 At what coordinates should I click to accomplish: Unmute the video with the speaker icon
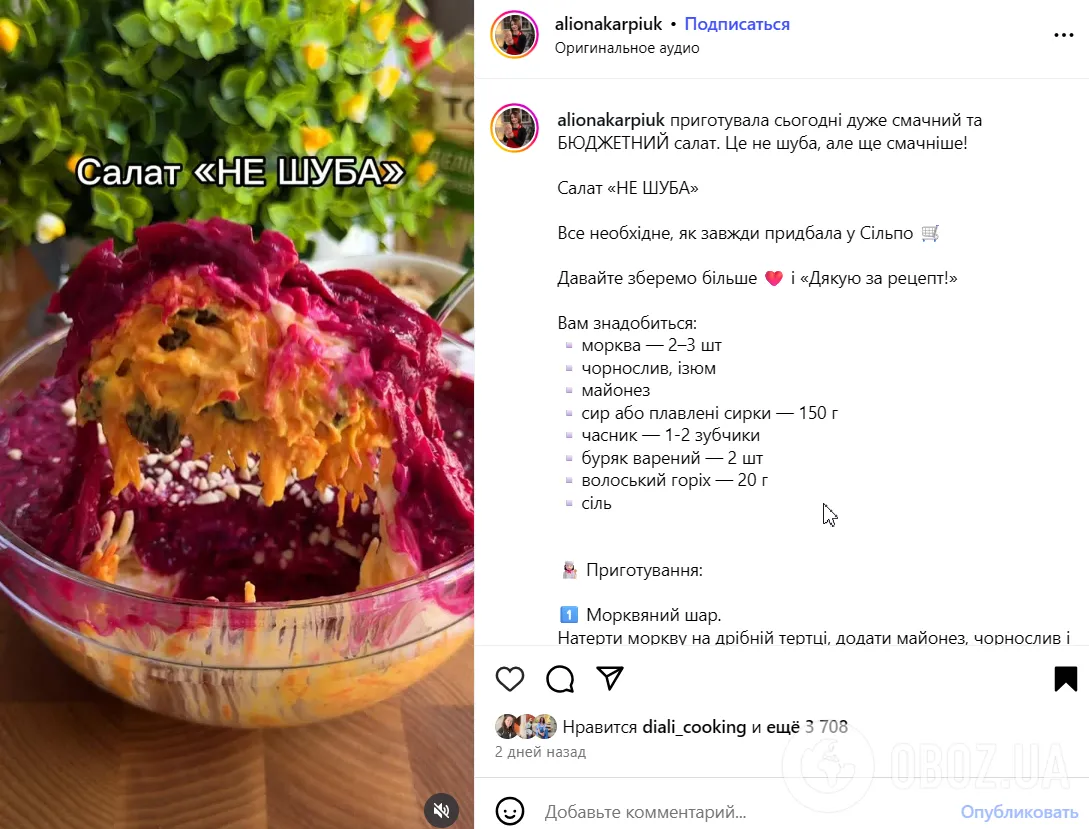[x=441, y=810]
